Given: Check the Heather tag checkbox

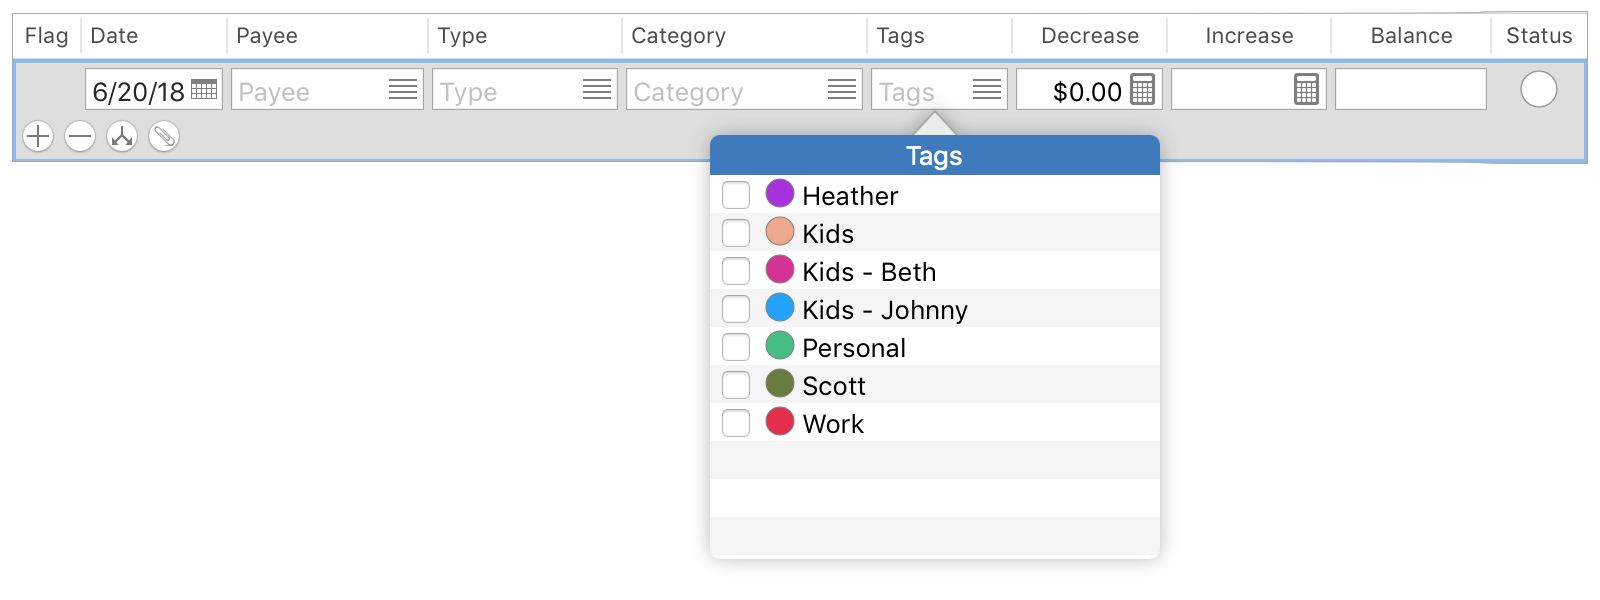Looking at the screenshot, I should coord(736,195).
